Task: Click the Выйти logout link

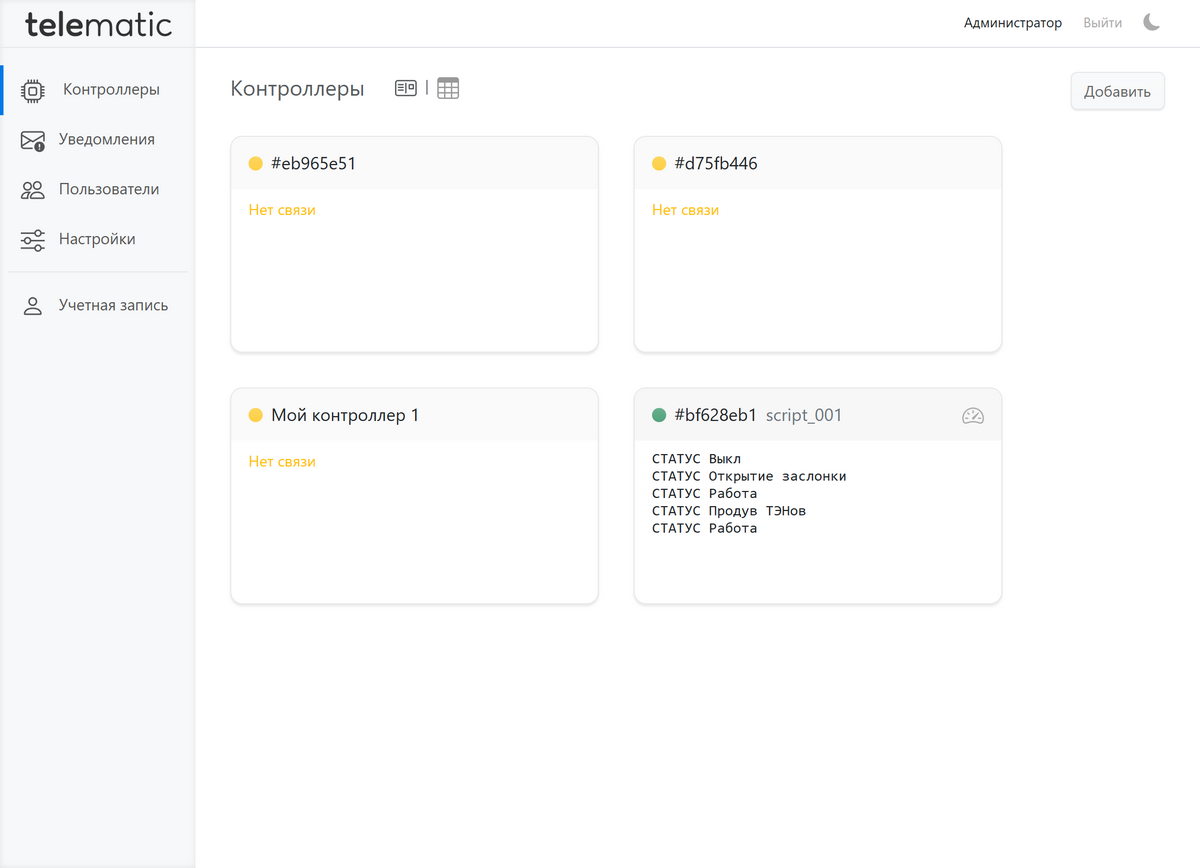Action: tap(1102, 23)
